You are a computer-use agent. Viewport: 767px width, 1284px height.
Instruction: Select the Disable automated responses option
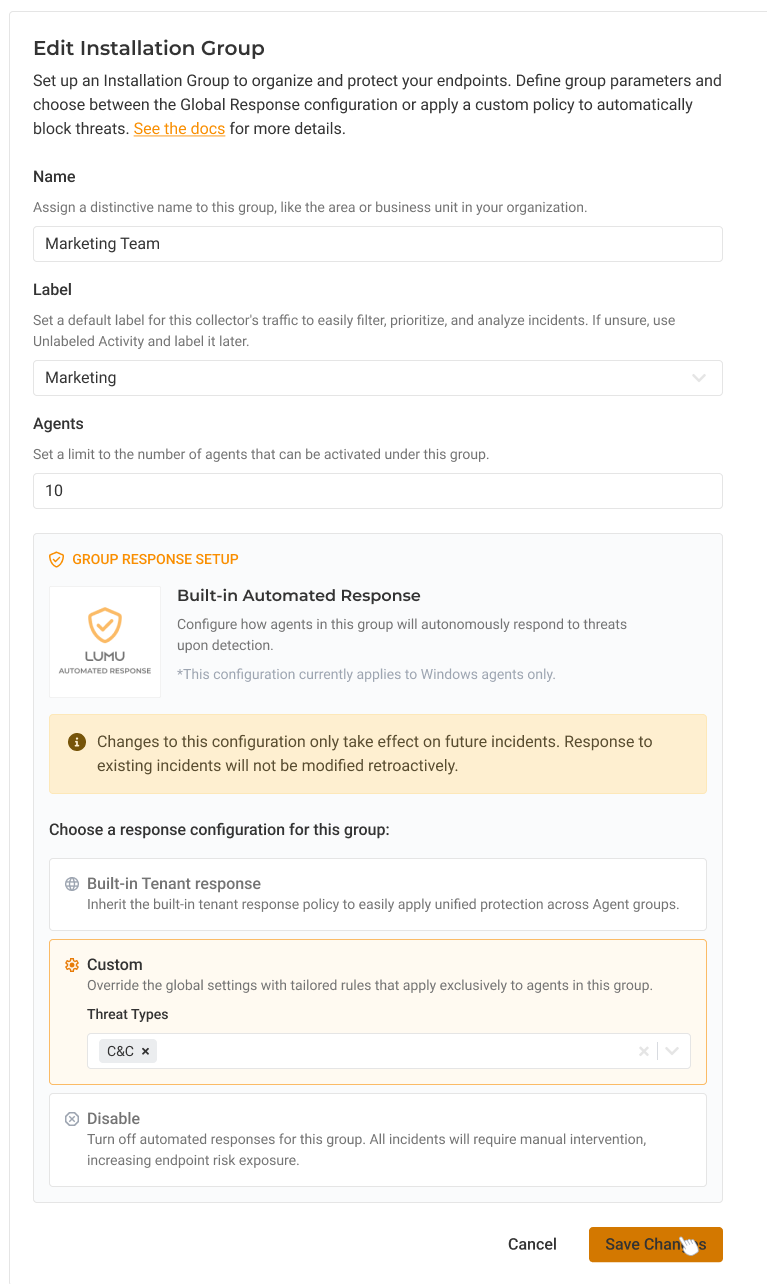[x=377, y=1139]
